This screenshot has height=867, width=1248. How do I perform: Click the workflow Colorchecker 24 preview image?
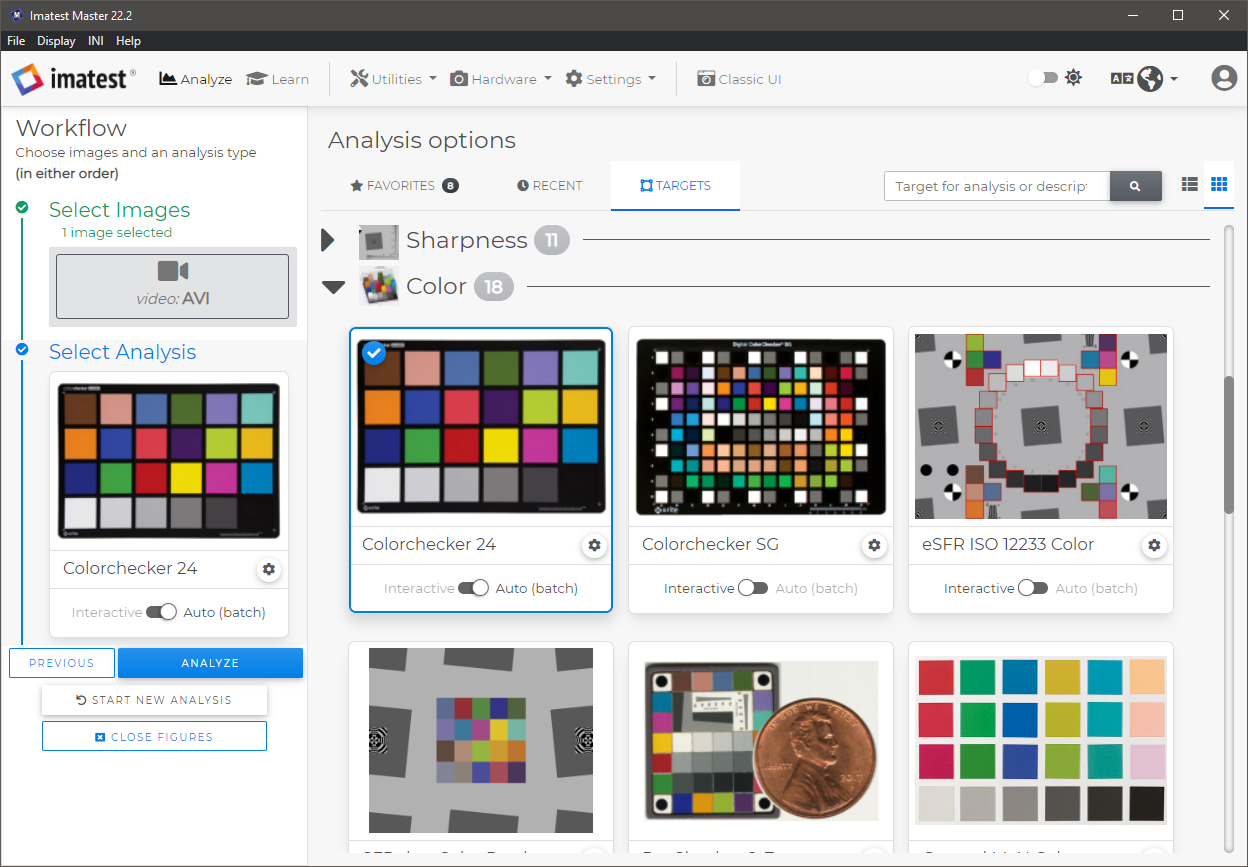pos(169,462)
